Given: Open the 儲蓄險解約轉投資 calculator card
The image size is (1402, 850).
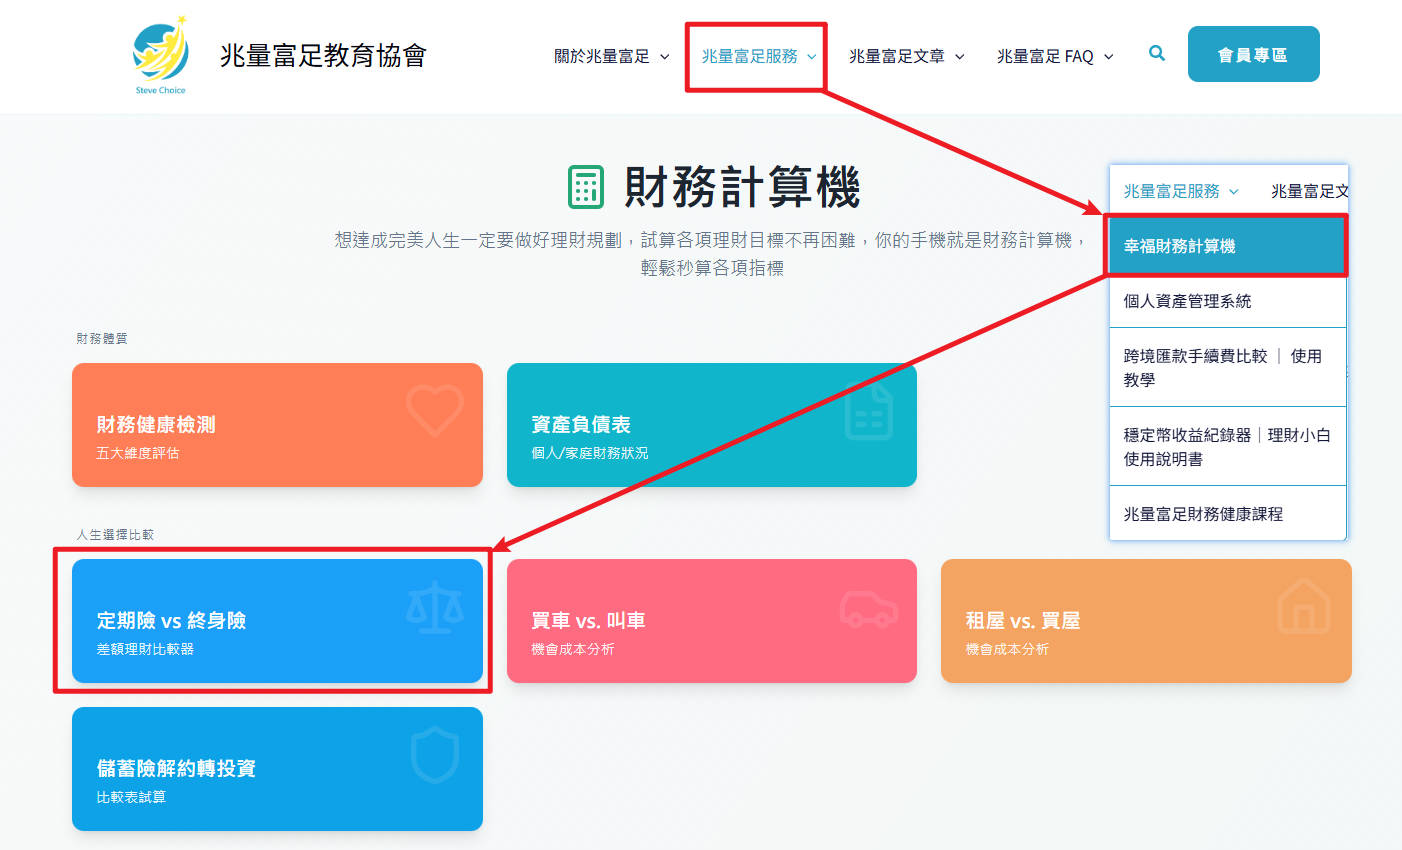Looking at the screenshot, I should (x=277, y=769).
